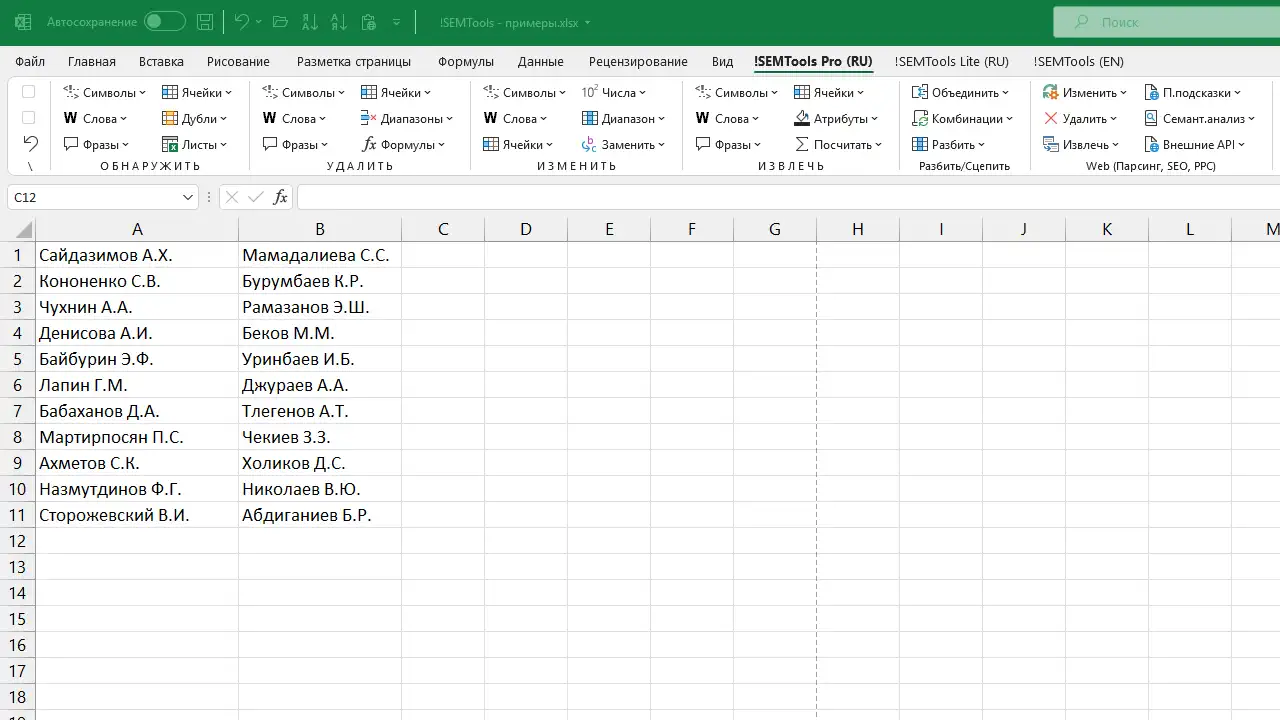Select cell with Николаев В.Ю.
The height and width of the screenshot is (720, 1280).
320,489
